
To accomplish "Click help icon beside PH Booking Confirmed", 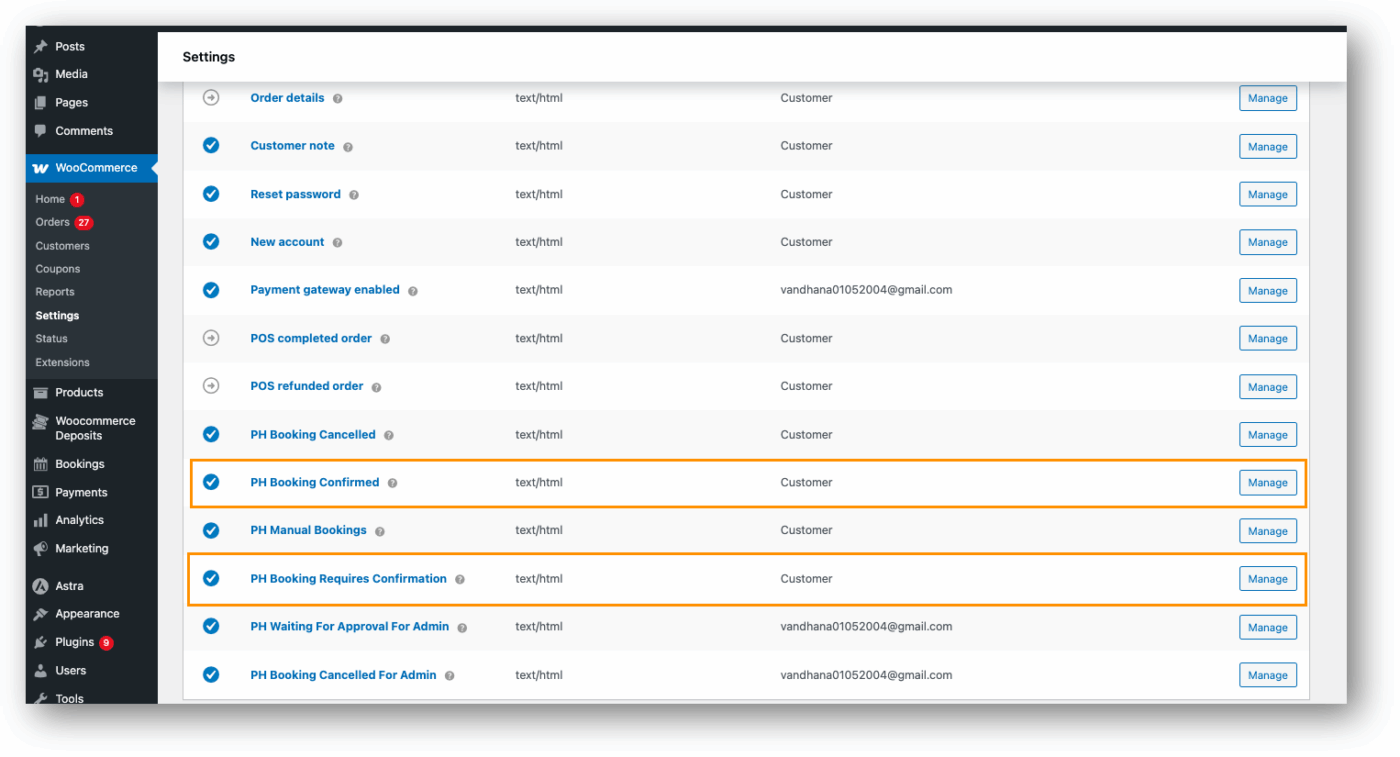I will (393, 483).
